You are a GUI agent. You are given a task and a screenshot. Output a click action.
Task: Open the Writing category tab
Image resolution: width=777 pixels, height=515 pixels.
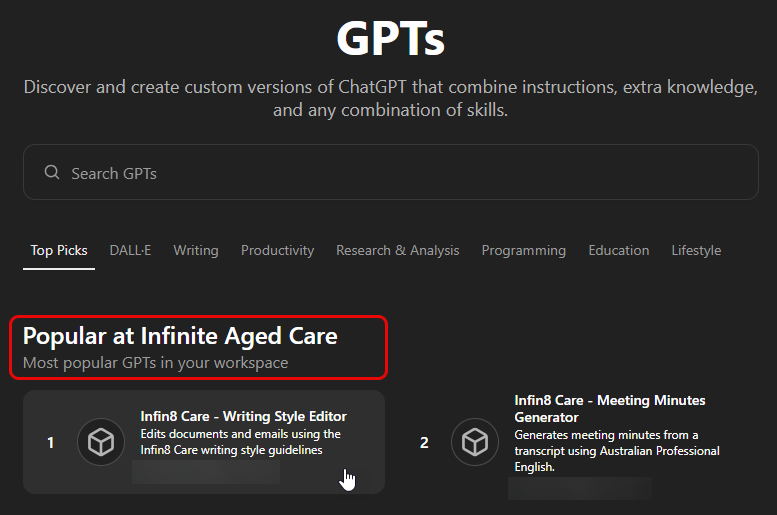tap(196, 250)
